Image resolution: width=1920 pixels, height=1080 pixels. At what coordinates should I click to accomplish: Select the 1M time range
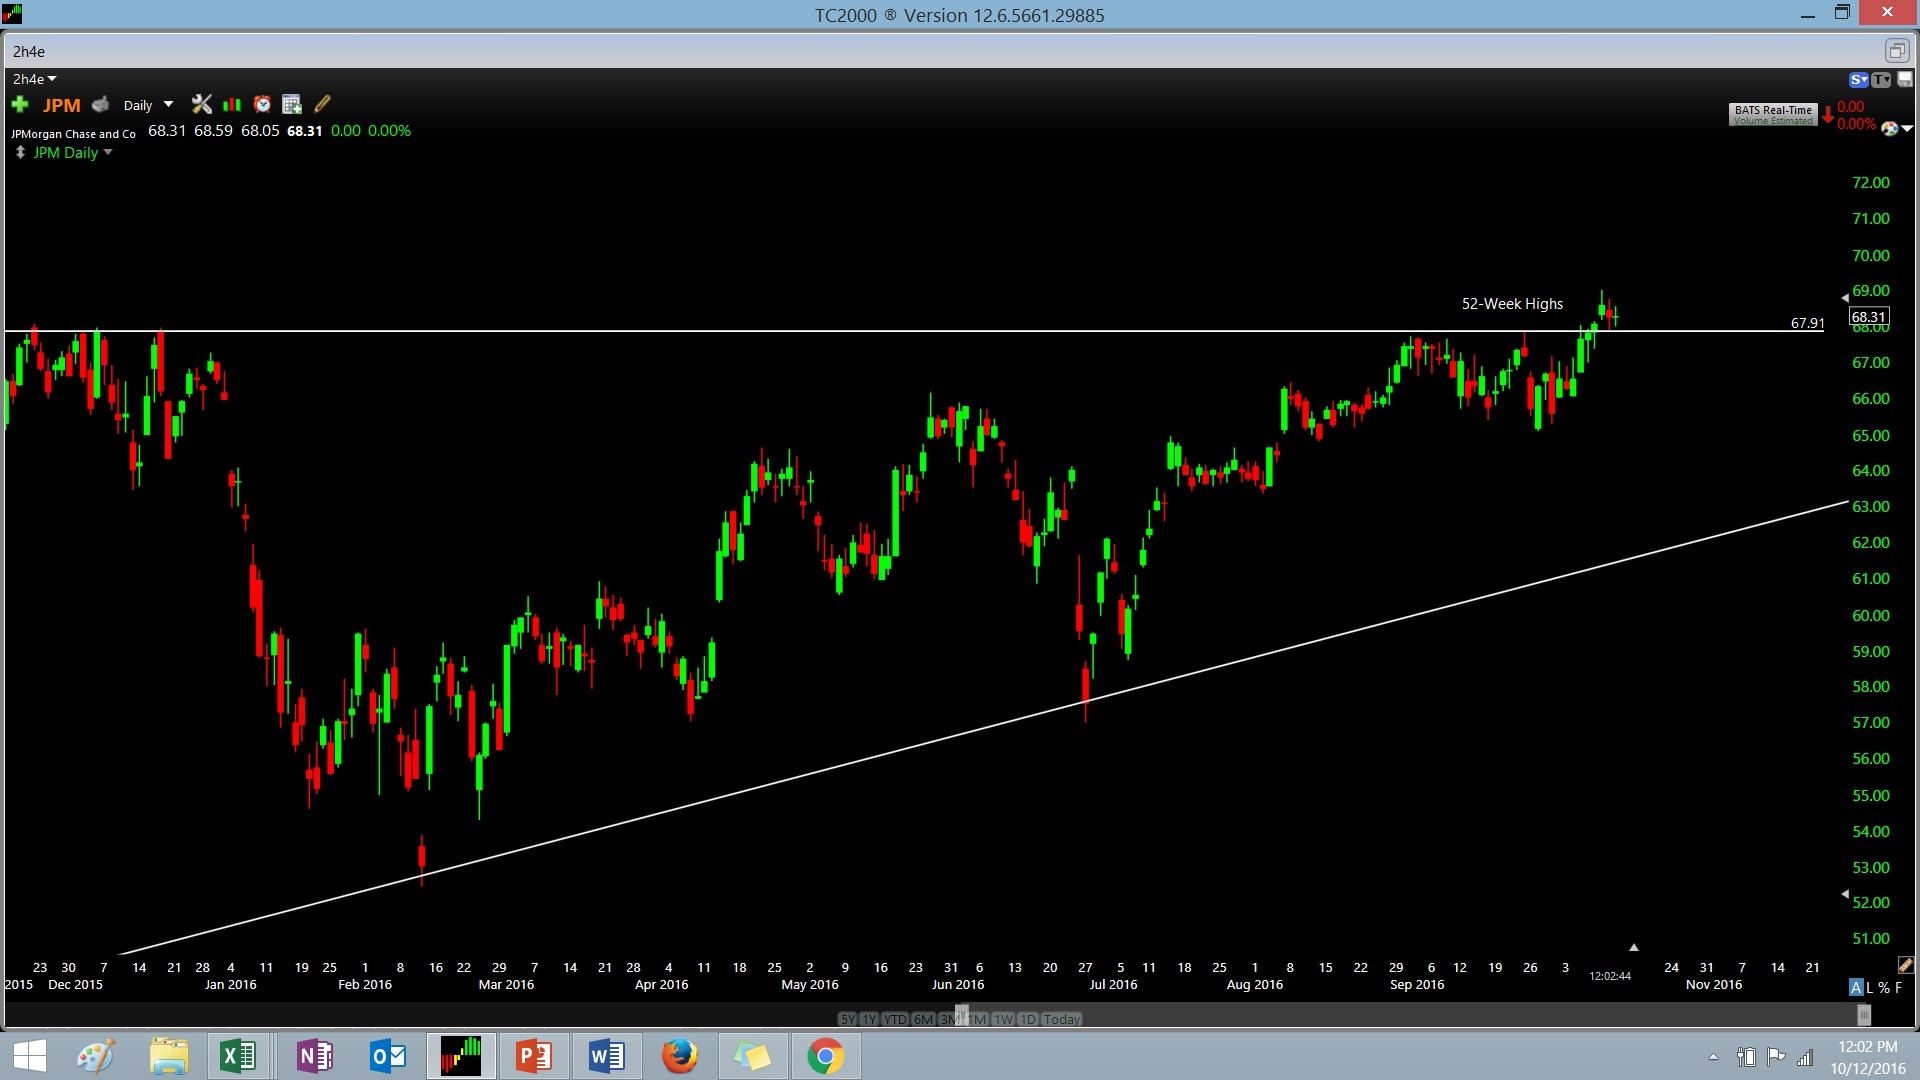pyautogui.click(x=977, y=1019)
